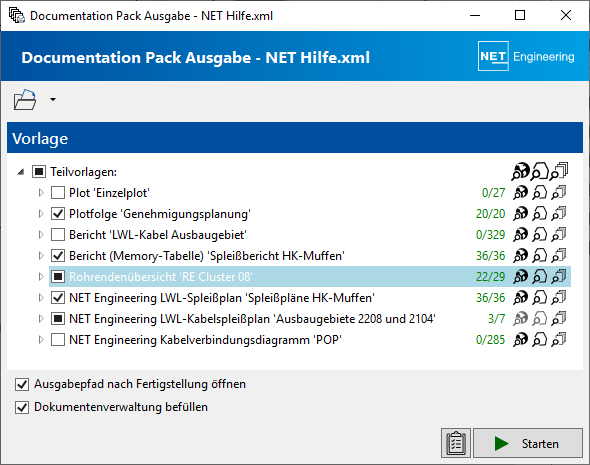Click globe search icon for Plotfolge 'Genehmigungsplanung'
The image size is (590, 465).
coord(521,214)
